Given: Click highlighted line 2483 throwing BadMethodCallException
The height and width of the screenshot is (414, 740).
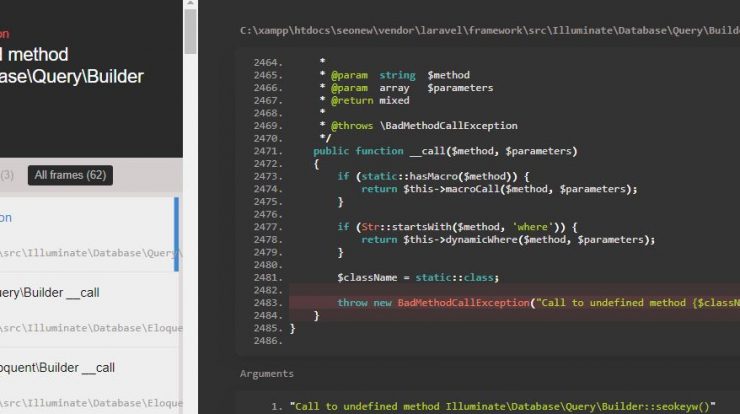Looking at the screenshot, I should pyautogui.click(x=514, y=303).
